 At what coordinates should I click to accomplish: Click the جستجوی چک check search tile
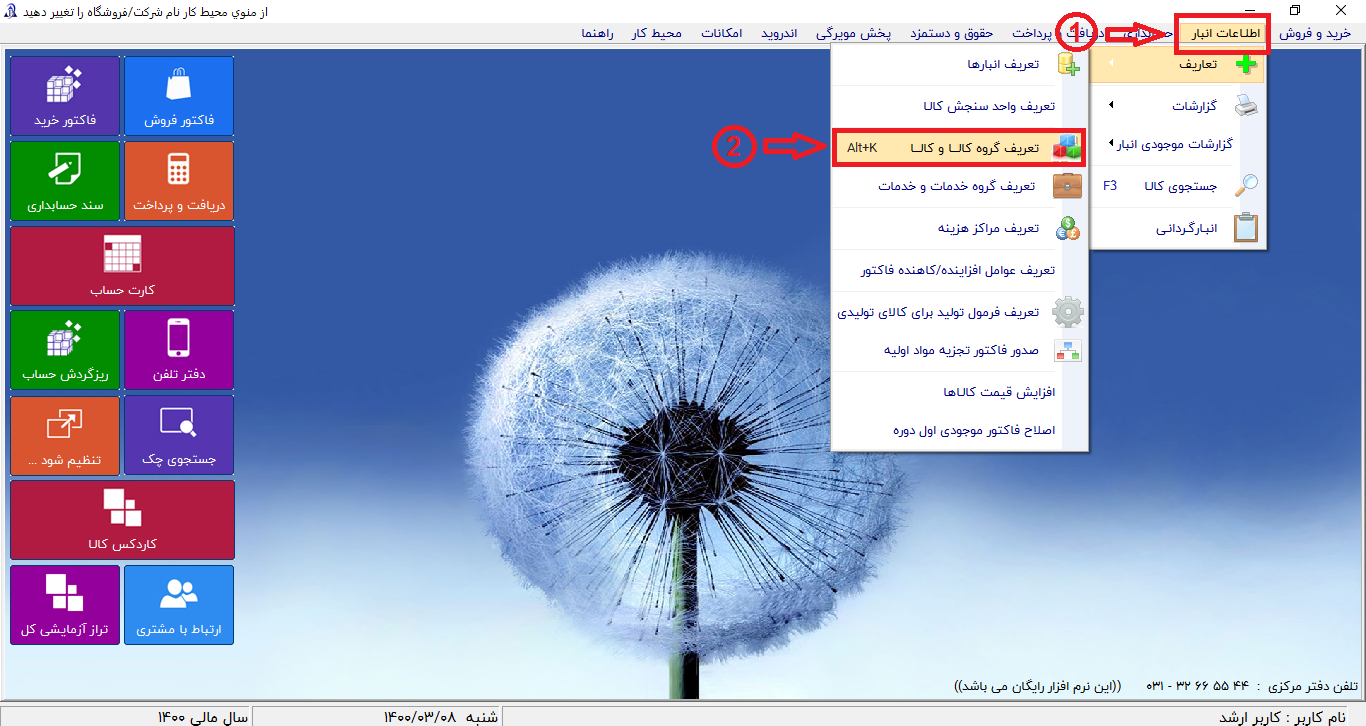pos(179,435)
